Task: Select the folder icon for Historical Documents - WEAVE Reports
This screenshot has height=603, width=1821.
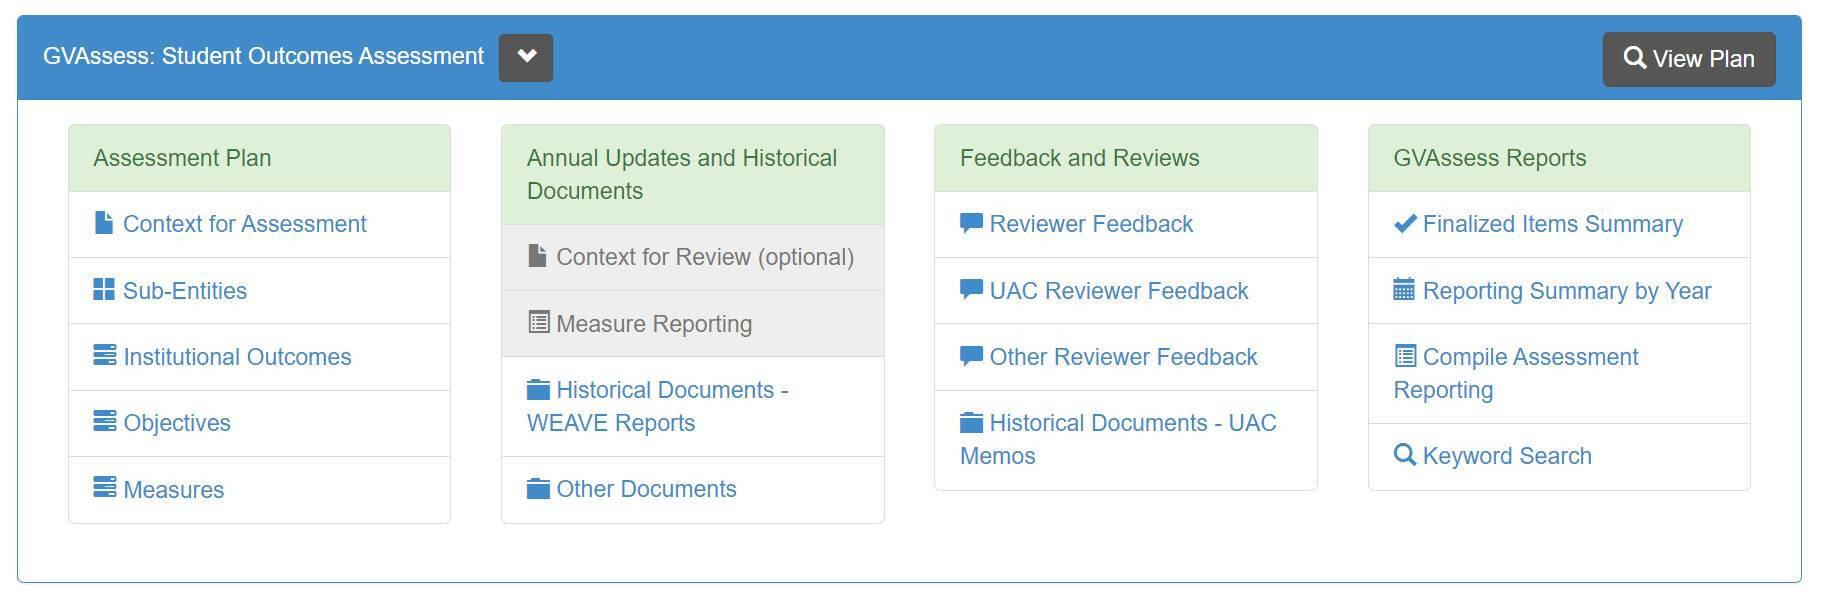Action: (x=537, y=390)
